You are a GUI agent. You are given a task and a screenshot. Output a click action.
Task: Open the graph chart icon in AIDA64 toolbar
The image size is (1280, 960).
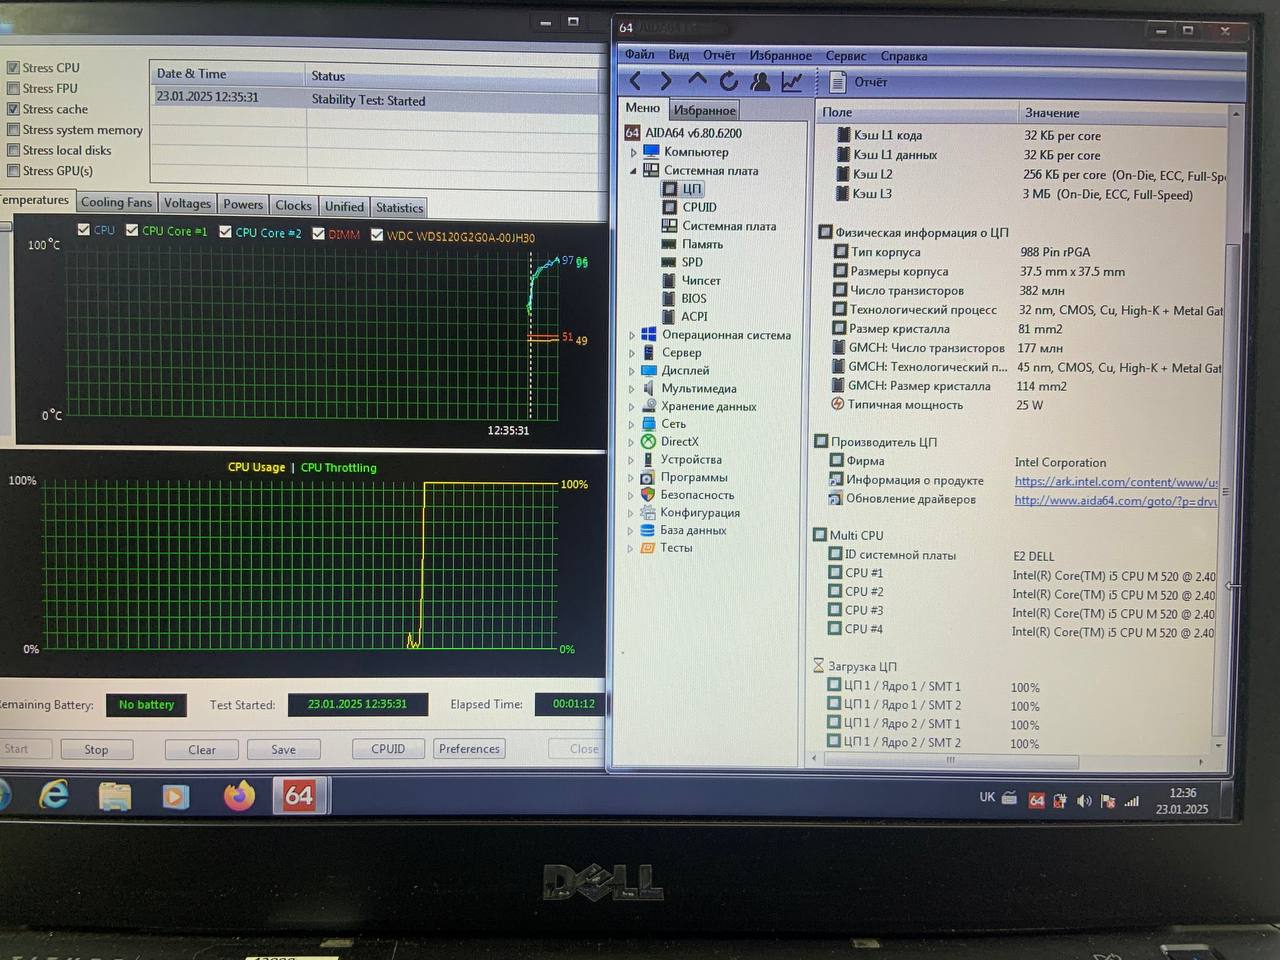click(x=791, y=81)
